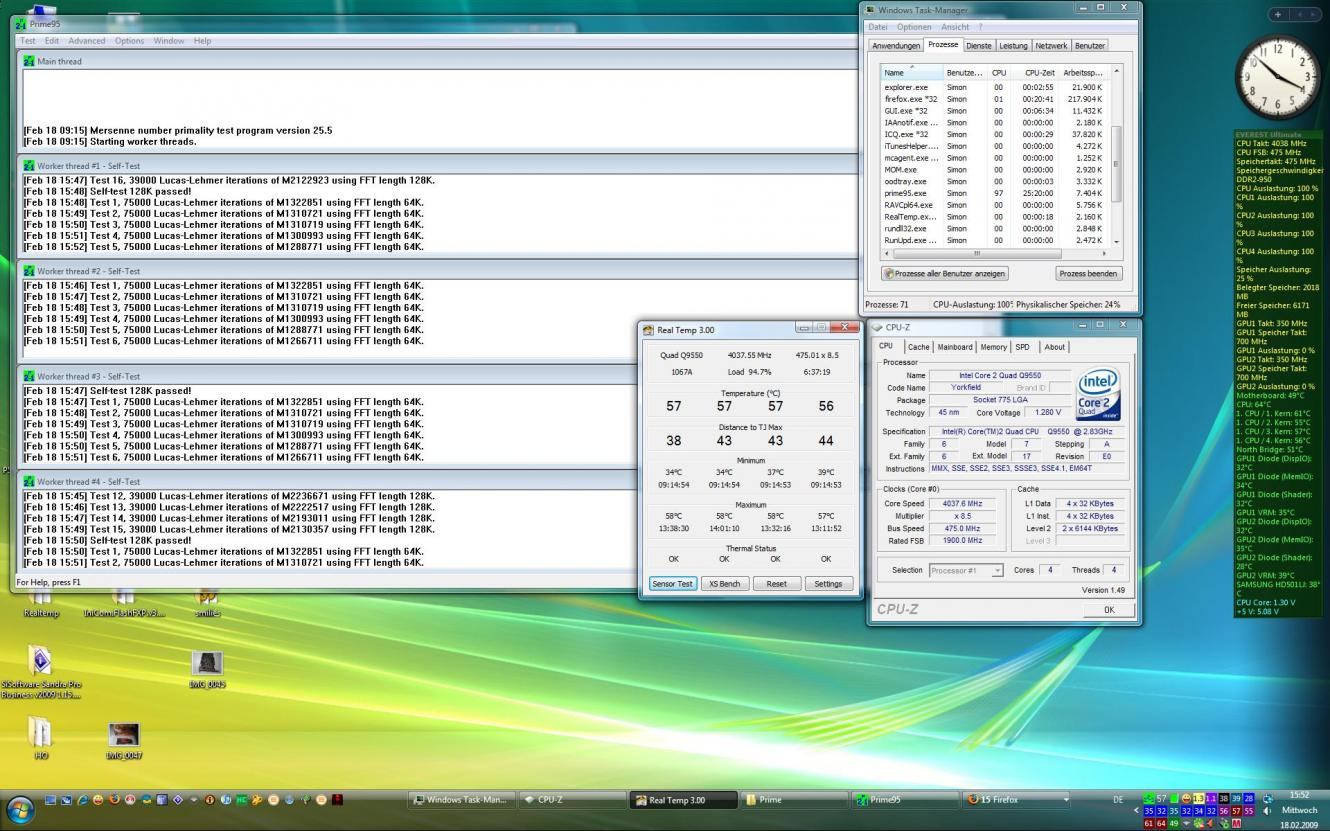Click the red rightmost Quick Launch icon
Viewport: 1330px width, 831px height.
pos(338,800)
